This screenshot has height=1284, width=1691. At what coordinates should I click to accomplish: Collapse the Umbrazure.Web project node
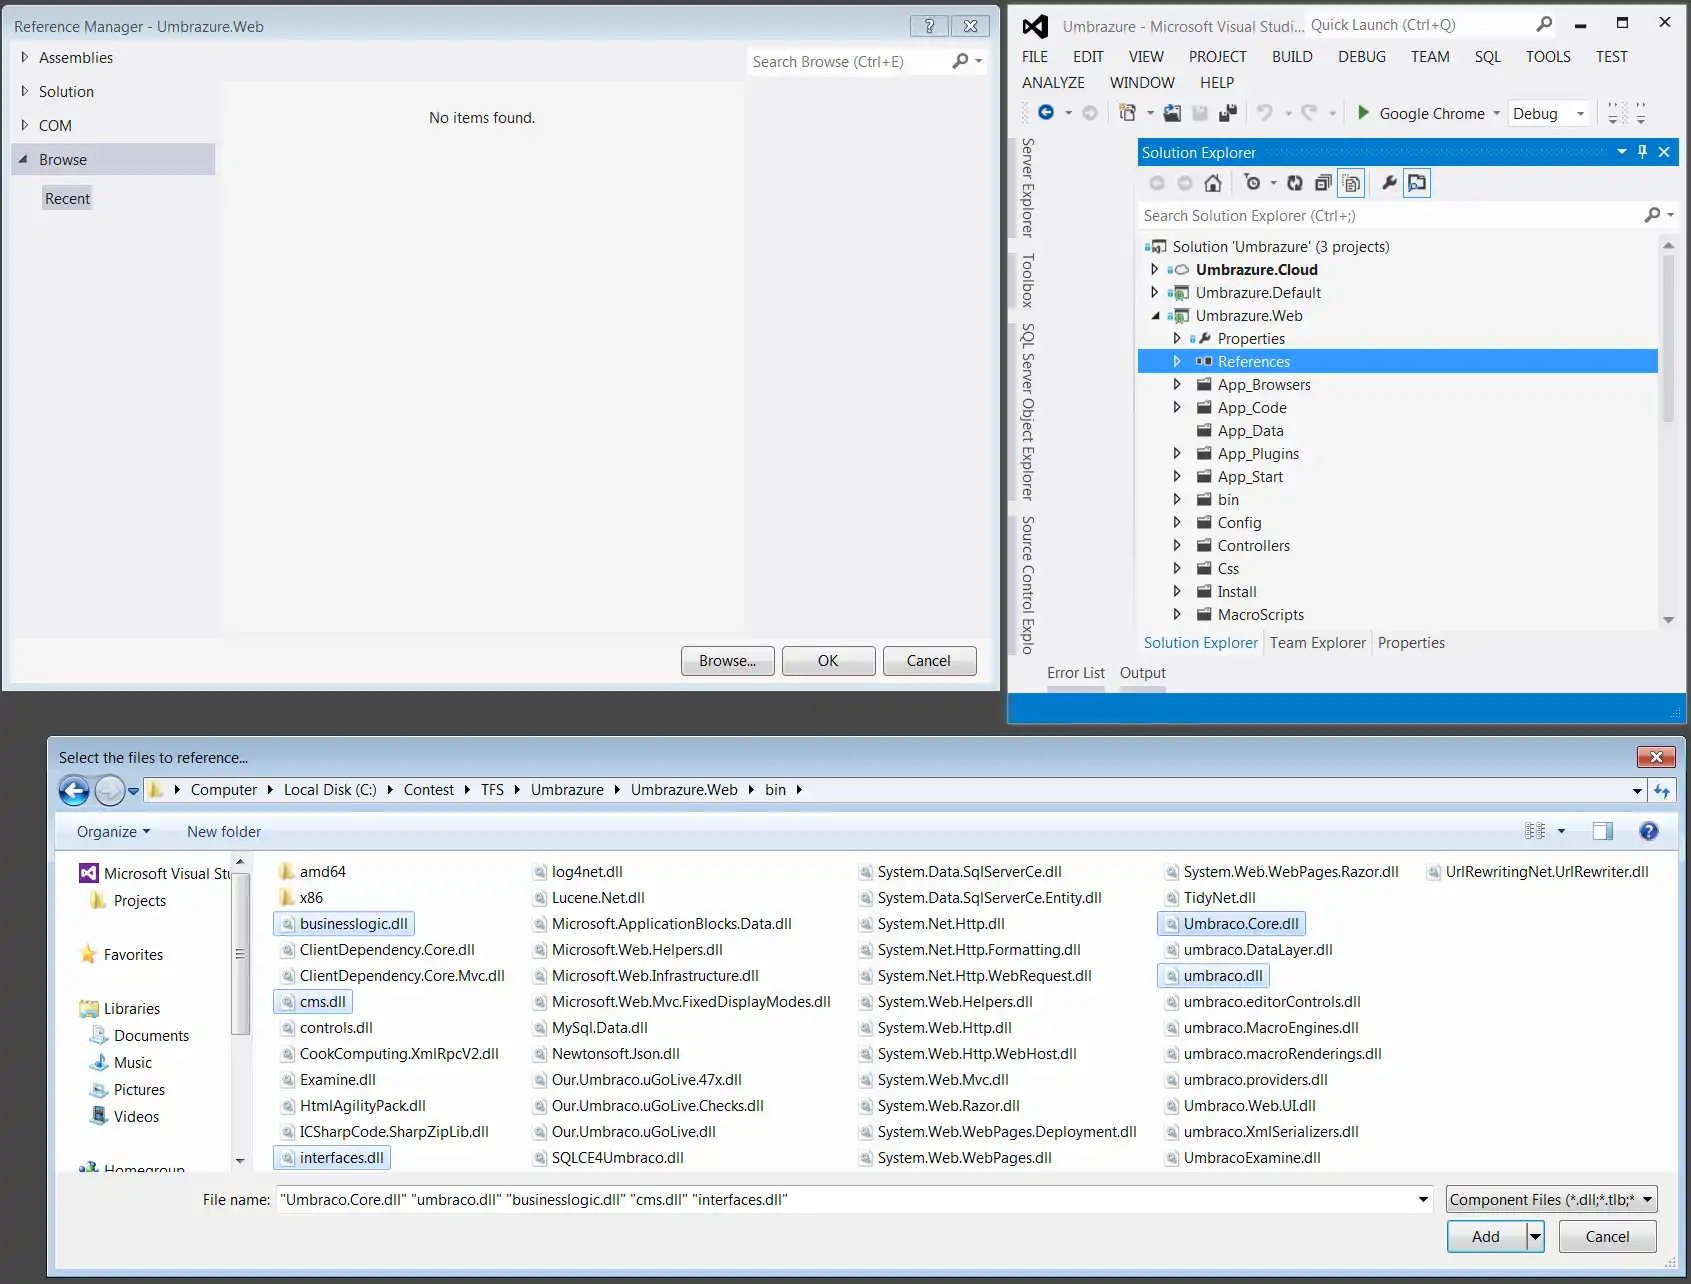pos(1155,315)
